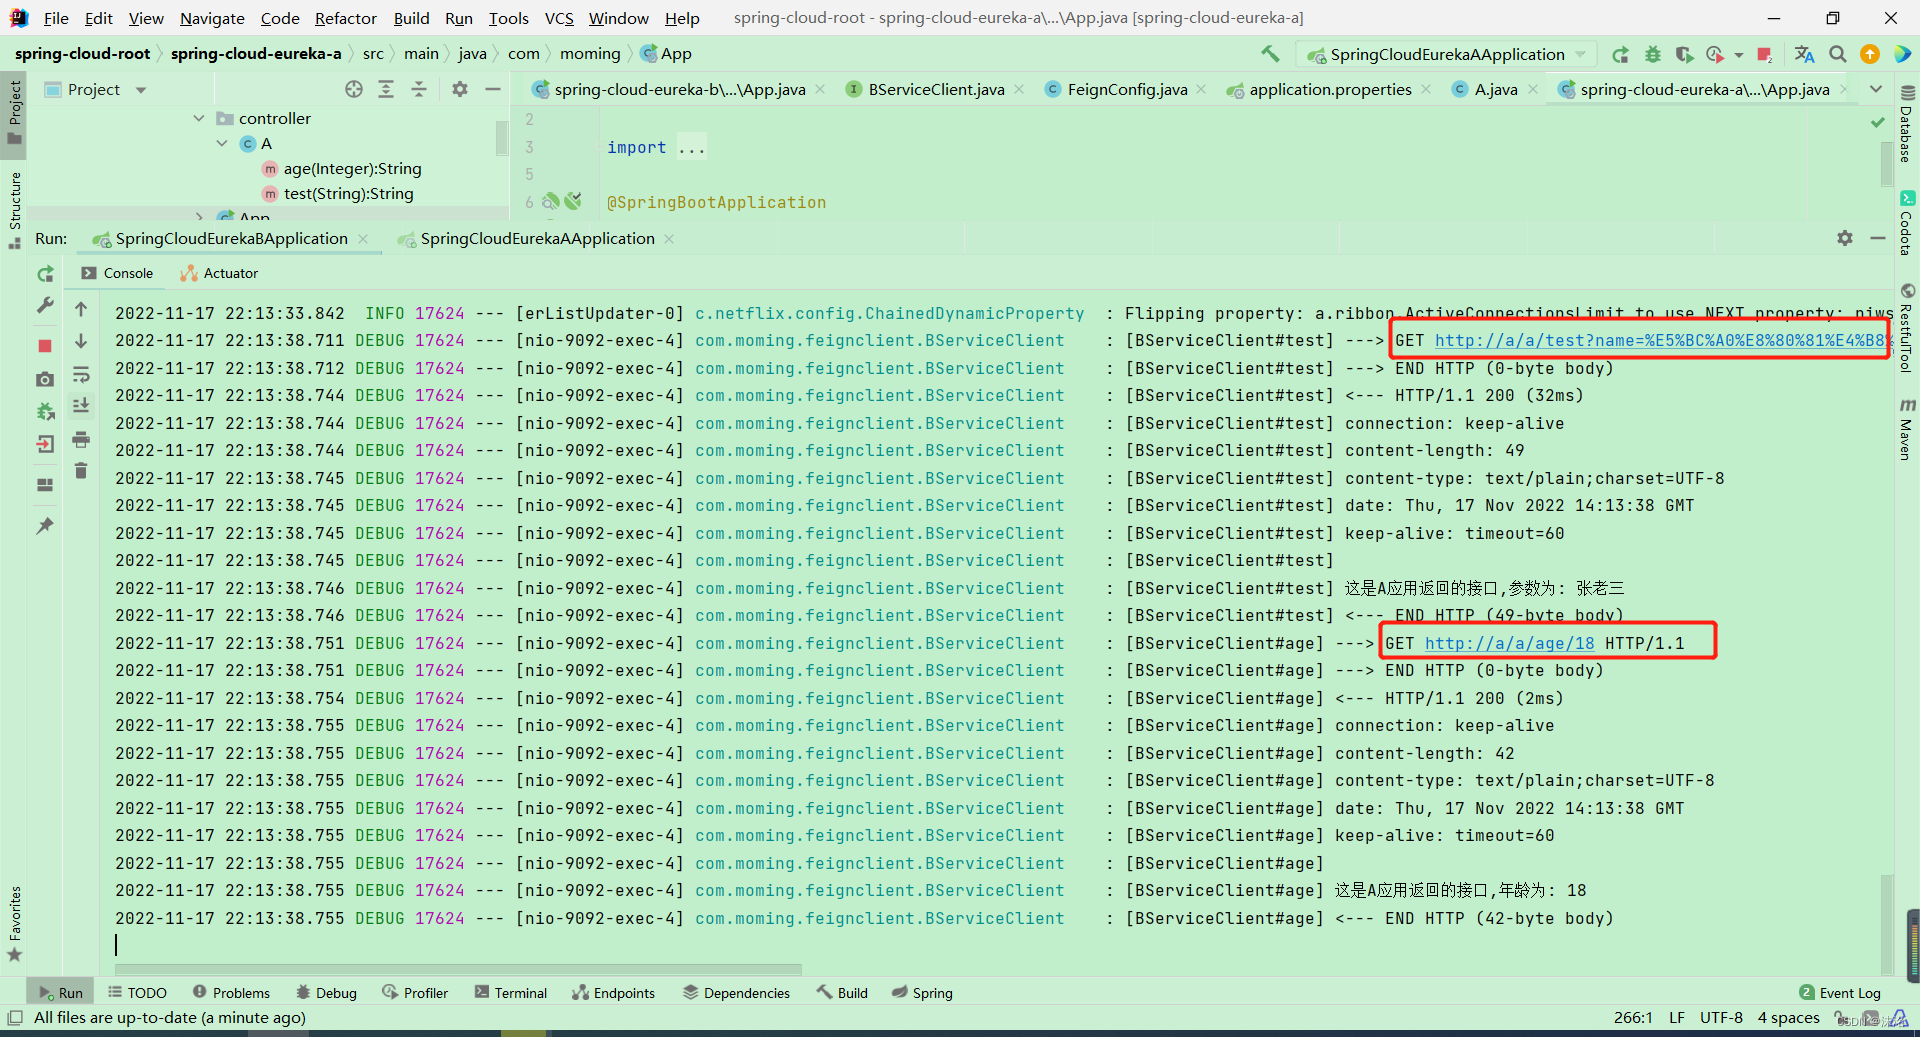
Task: Rerun SpringCloudEurekaAApplication from the top toolbar
Action: 1620,54
